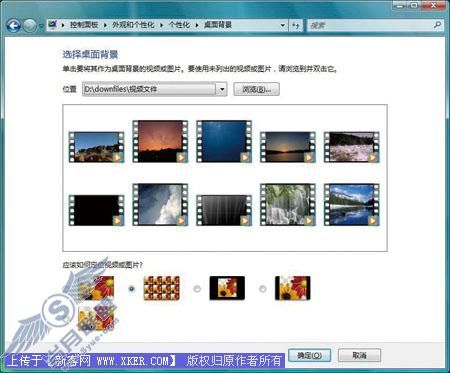Click the refresh button next to address bar

(x=296, y=25)
